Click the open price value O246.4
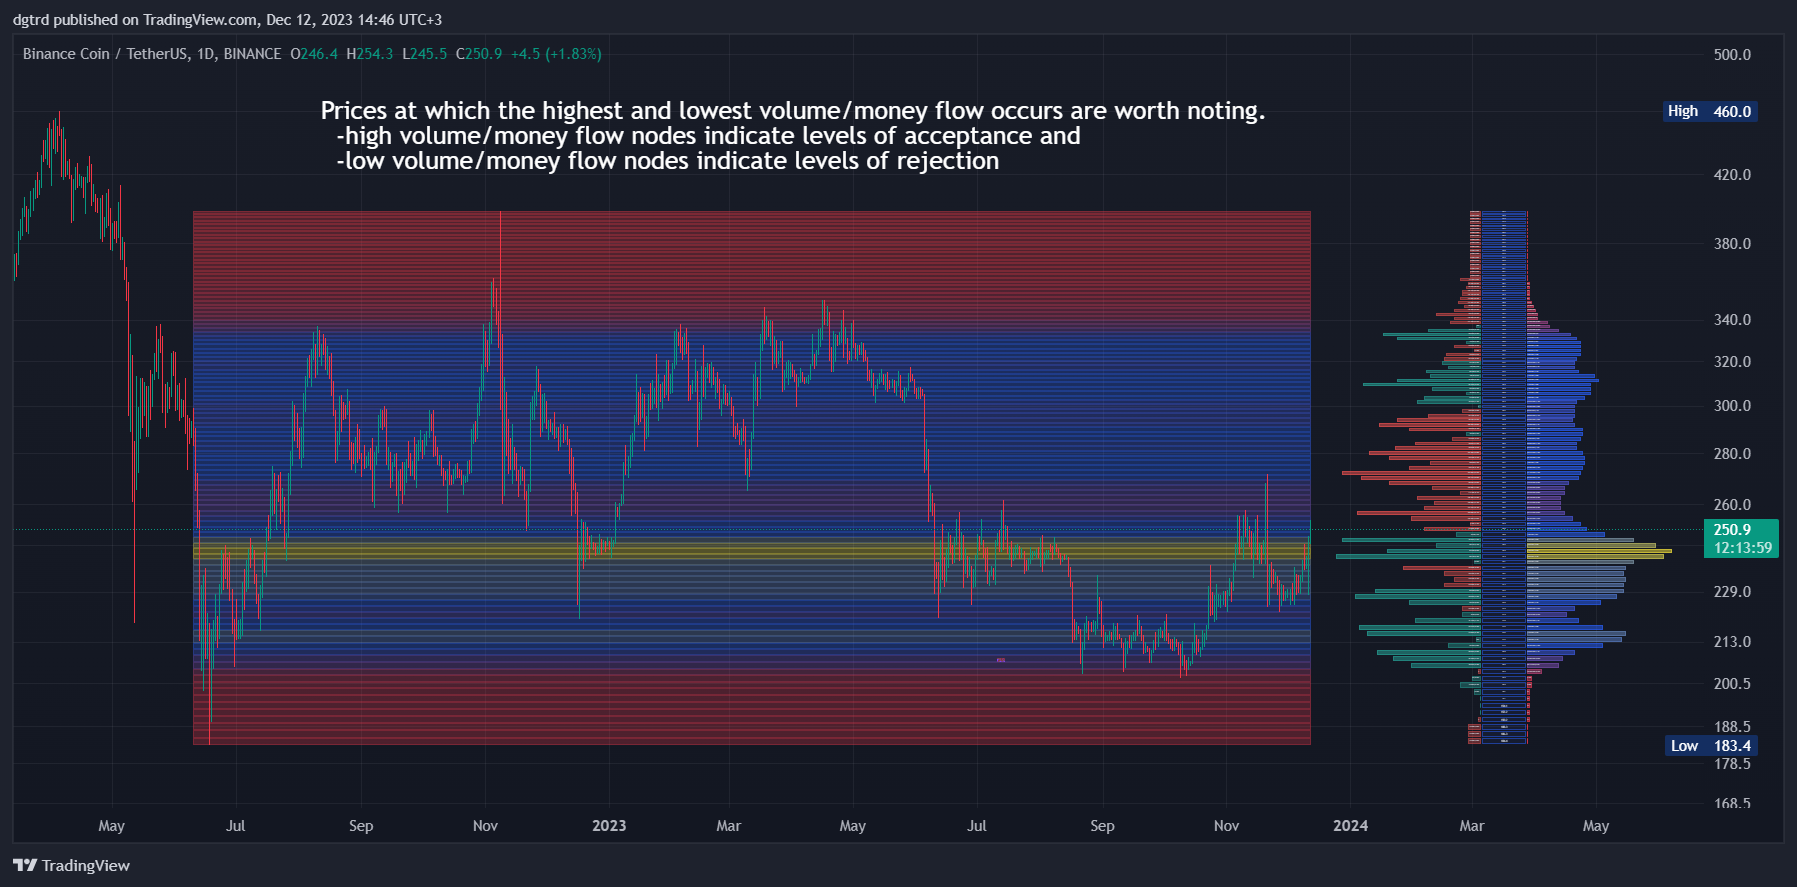This screenshot has width=1797, height=887. [314, 54]
